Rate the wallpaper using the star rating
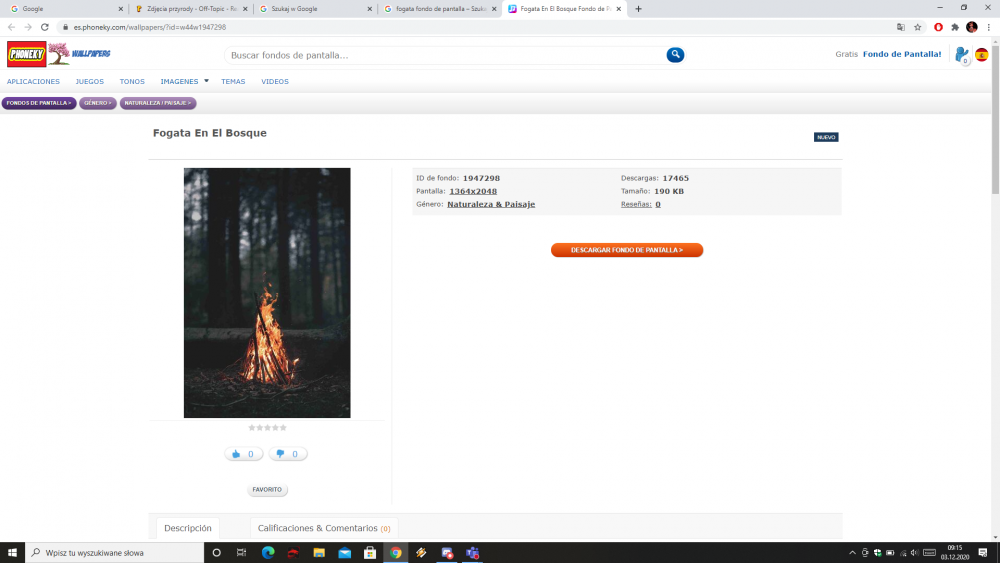This screenshot has height=563, width=1000. [267, 428]
